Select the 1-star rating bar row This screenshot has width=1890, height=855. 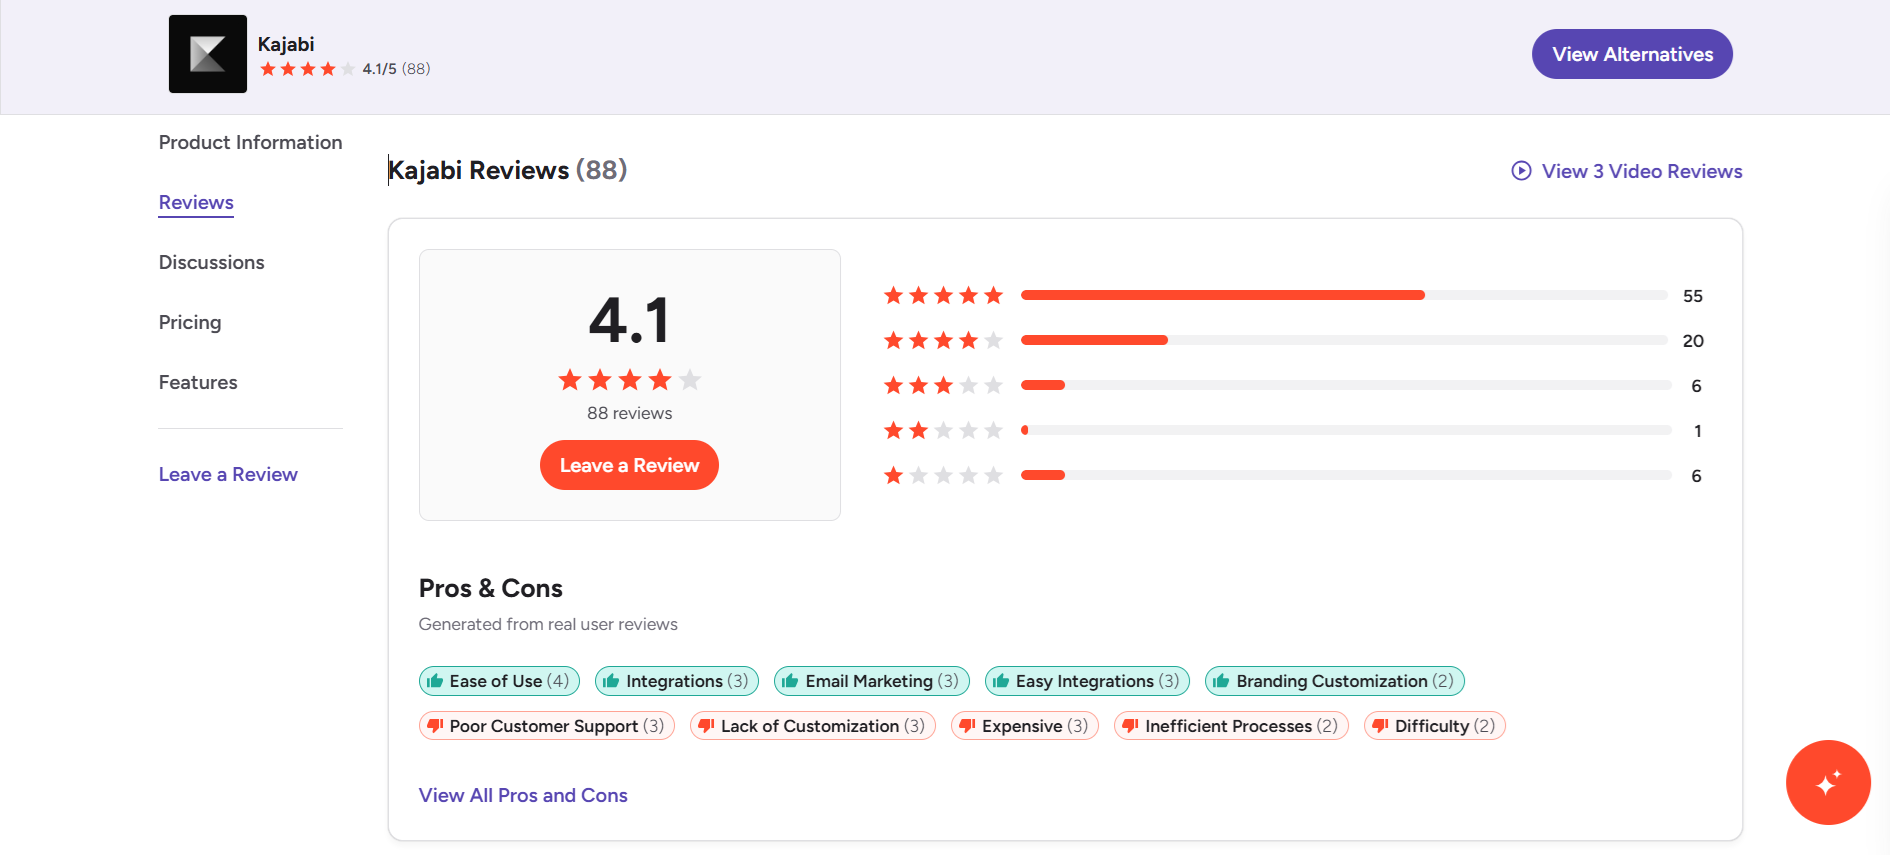coord(1346,475)
